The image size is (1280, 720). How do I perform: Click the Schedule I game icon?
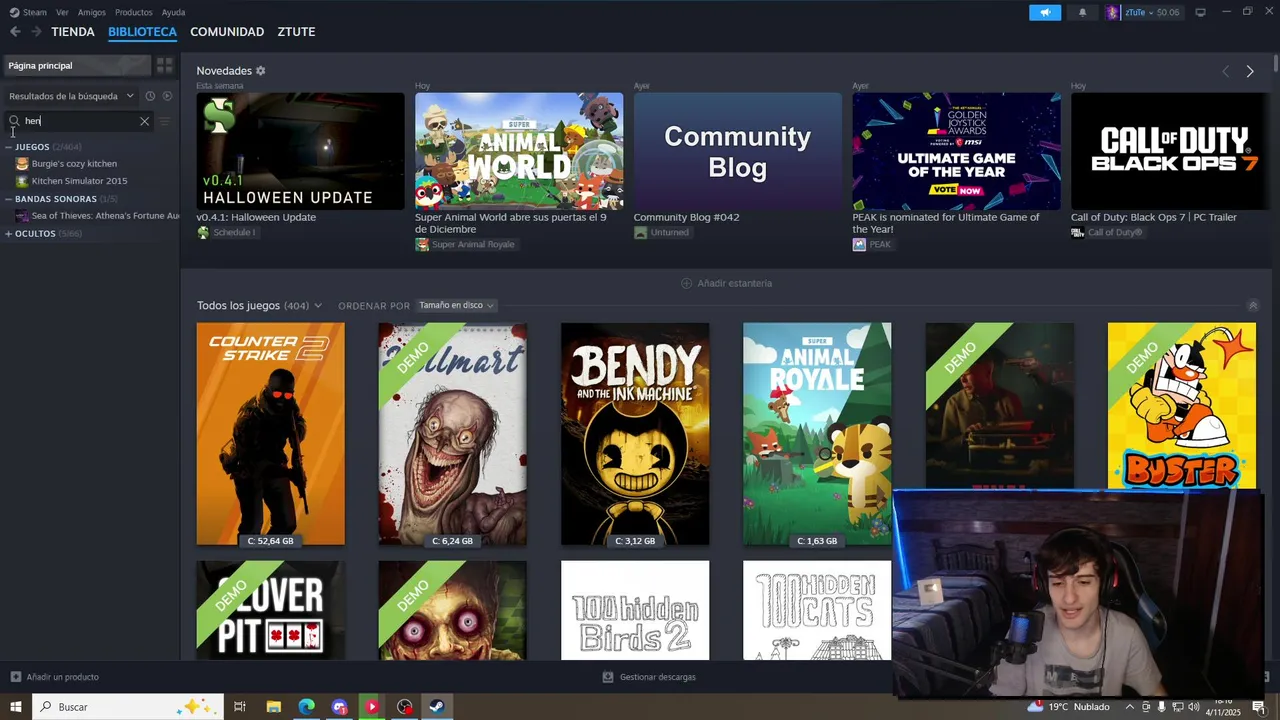(203, 232)
